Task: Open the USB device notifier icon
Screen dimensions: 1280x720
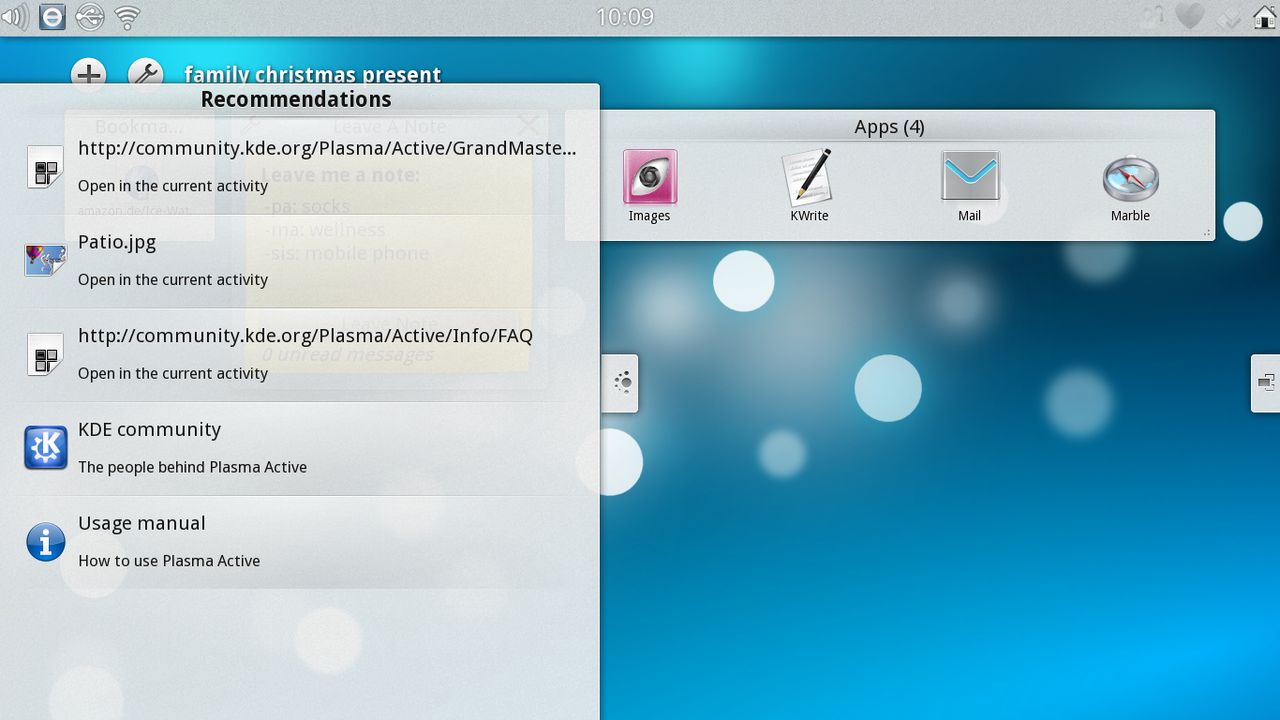Action: pyautogui.click(x=89, y=17)
